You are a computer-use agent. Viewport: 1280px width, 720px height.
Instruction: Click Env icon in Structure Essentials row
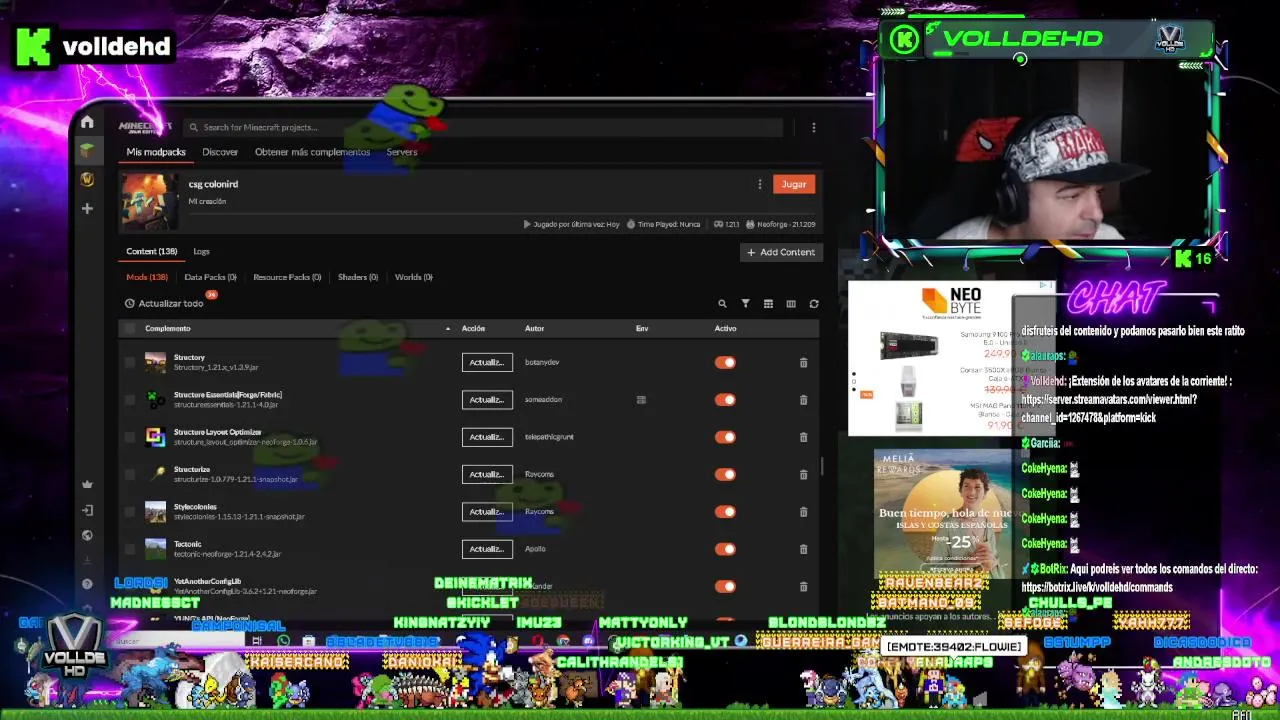tap(641, 400)
